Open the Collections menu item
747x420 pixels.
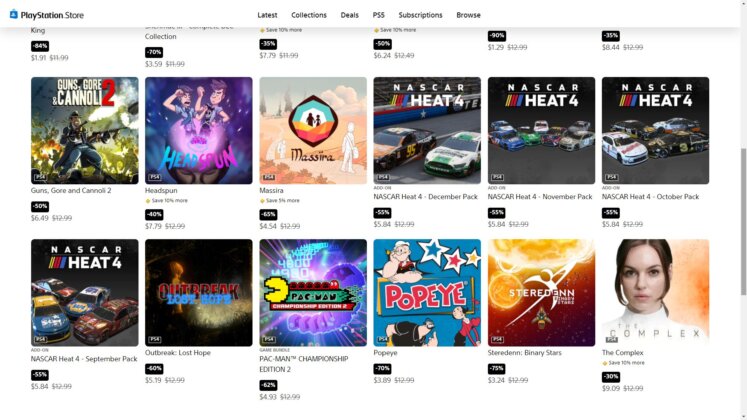(x=309, y=15)
